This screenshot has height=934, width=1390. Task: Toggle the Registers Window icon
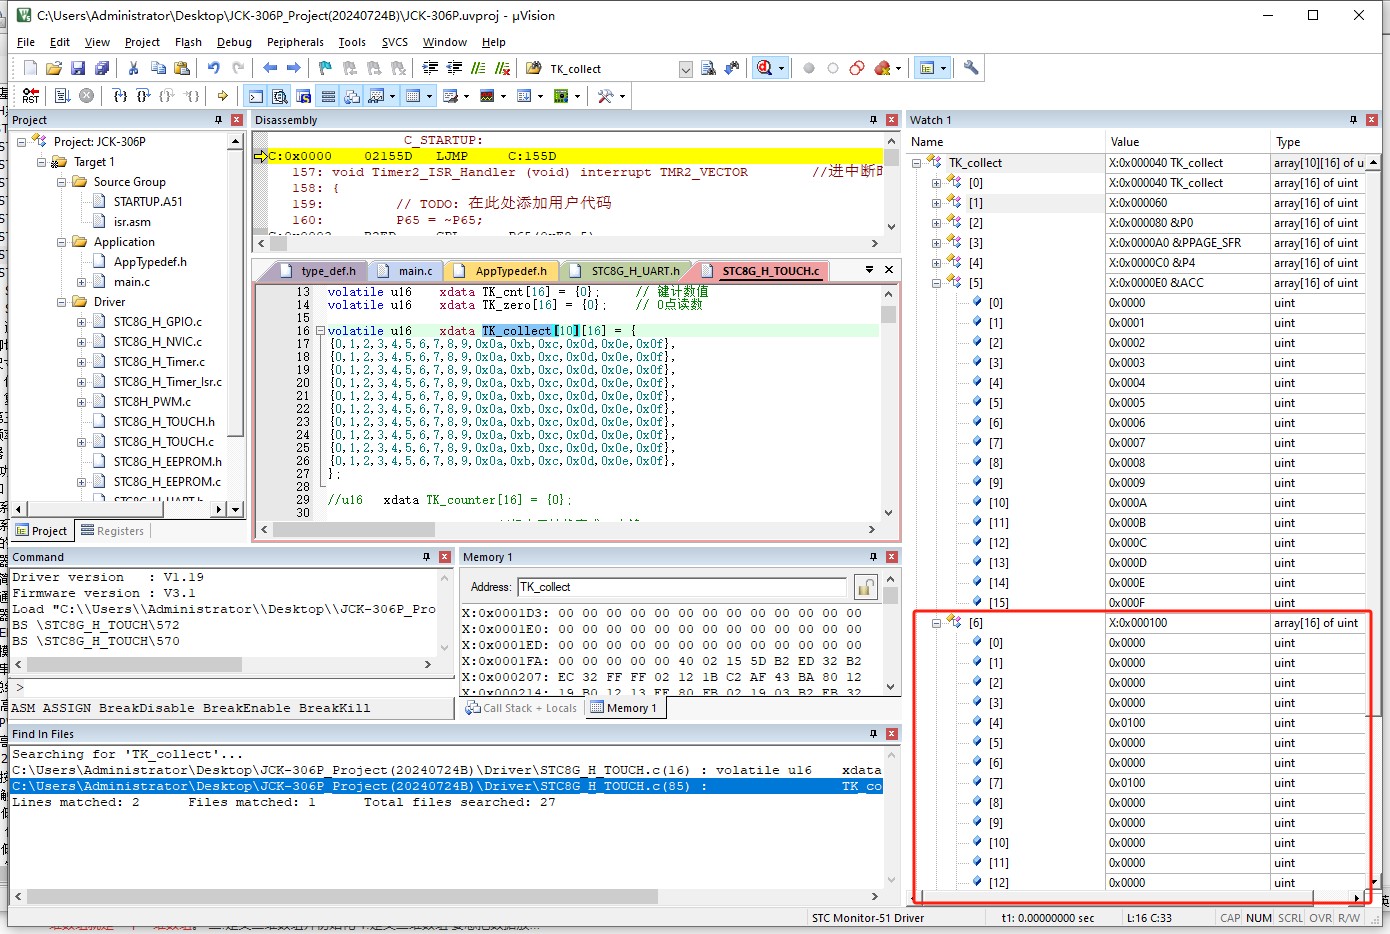click(x=328, y=96)
